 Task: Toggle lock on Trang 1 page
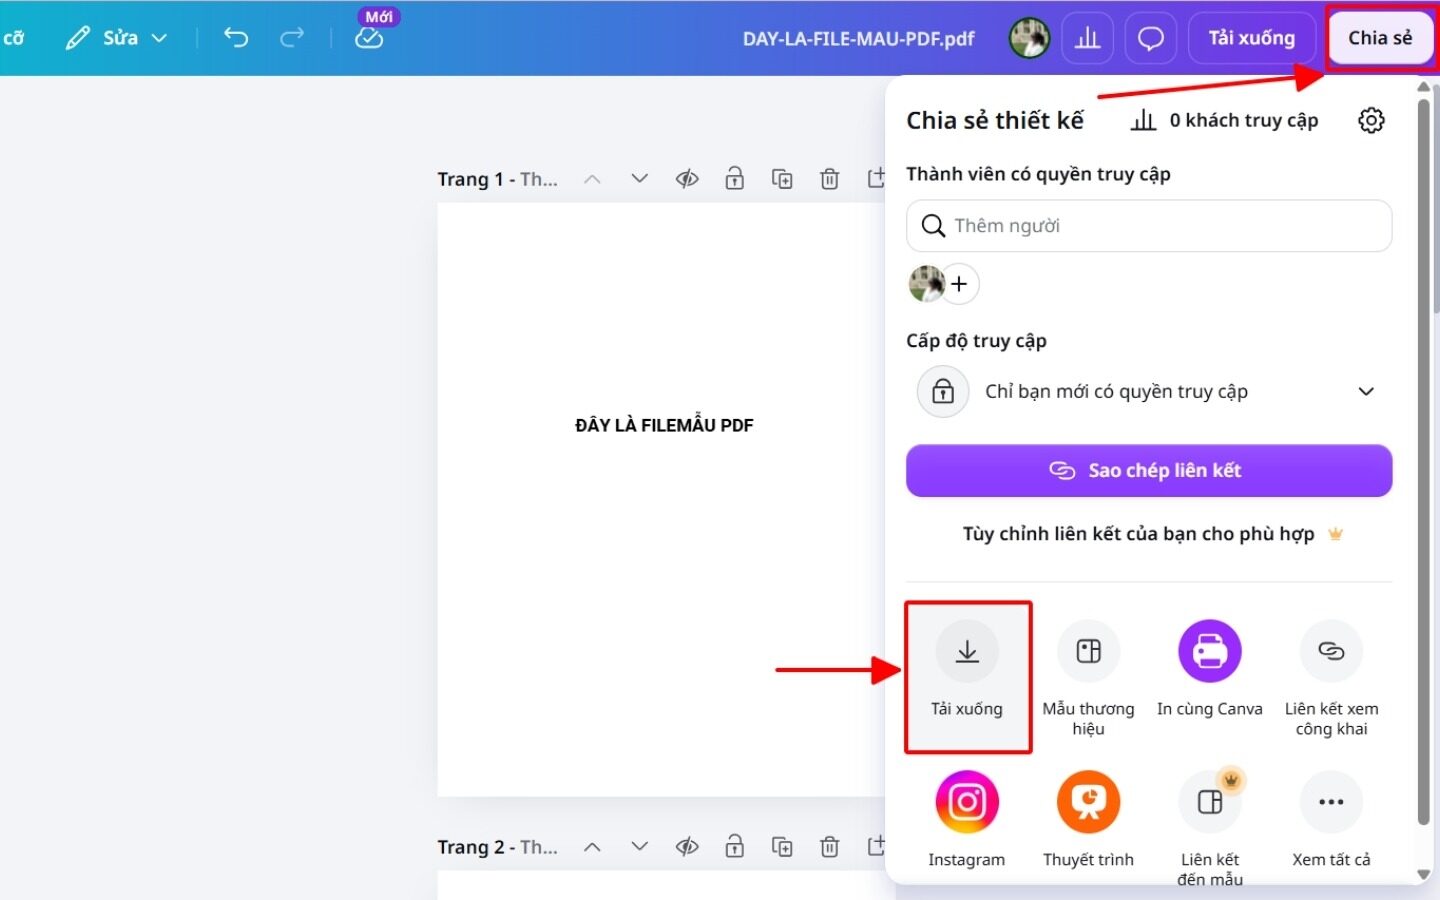(735, 179)
